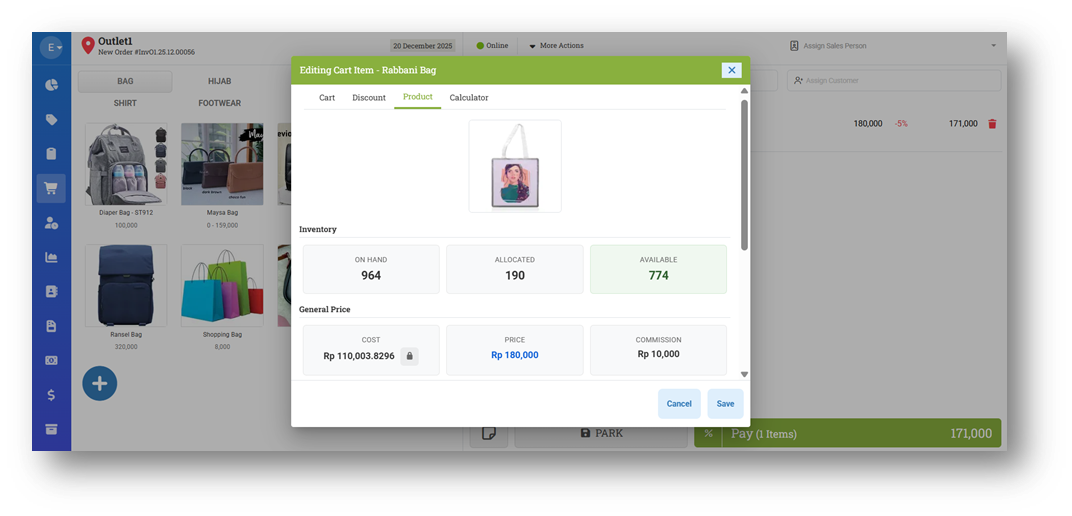Select the Product tab
This screenshot has height=516, width=1072.
[418, 97]
